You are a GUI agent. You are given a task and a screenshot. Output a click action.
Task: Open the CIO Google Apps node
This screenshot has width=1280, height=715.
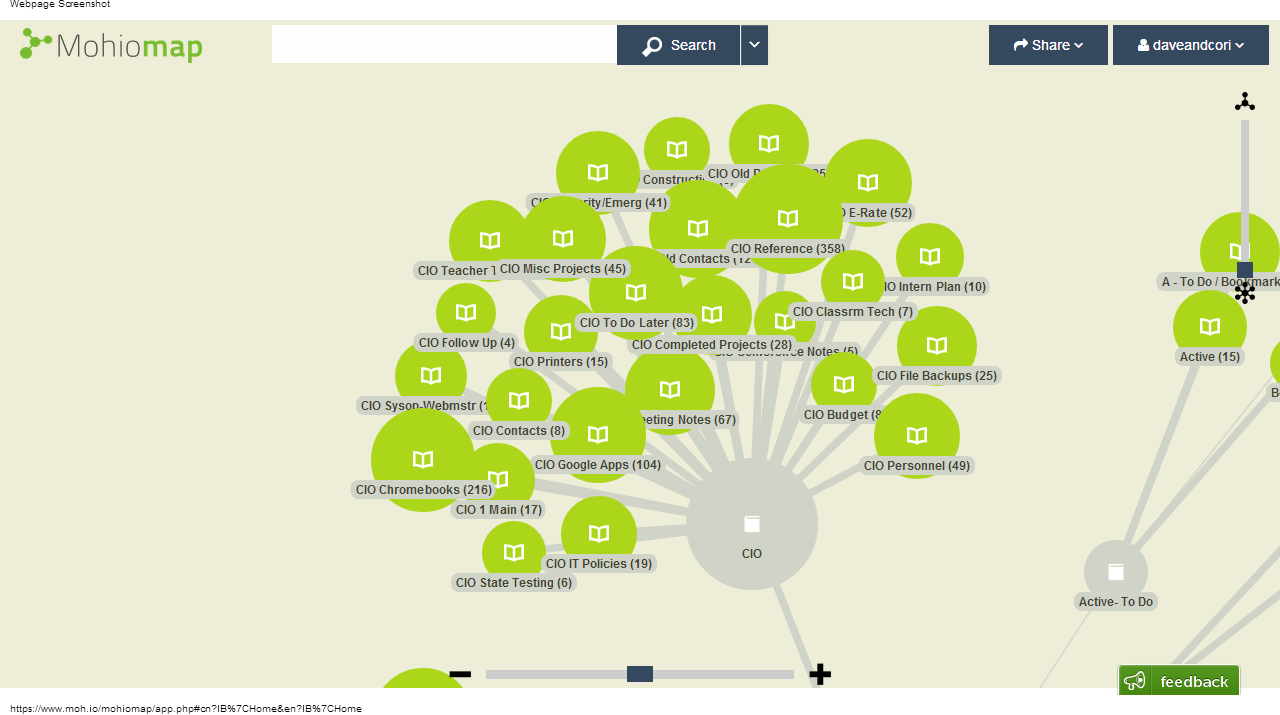pyautogui.click(x=598, y=433)
